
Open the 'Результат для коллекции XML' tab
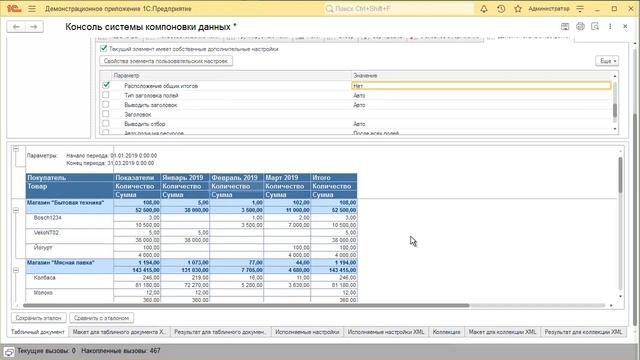(583, 332)
